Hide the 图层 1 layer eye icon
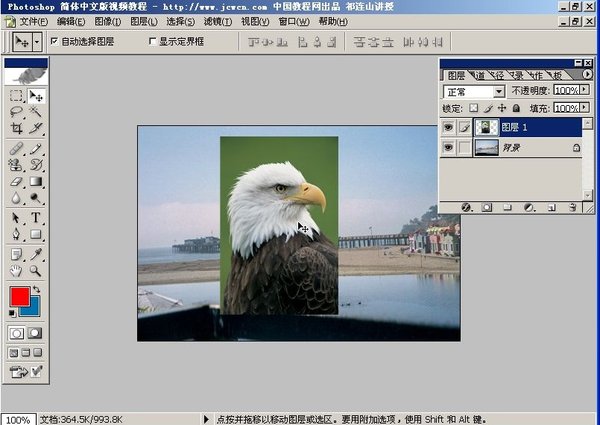 (448, 127)
